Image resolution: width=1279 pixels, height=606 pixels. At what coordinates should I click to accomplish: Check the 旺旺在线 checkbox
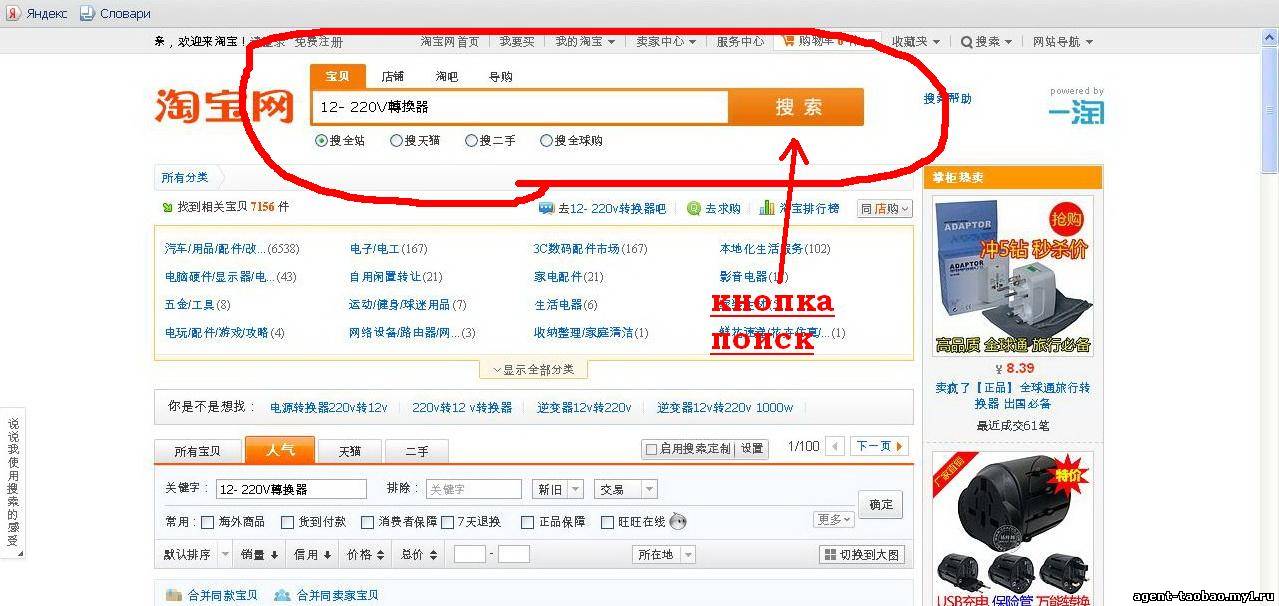pyautogui.click(x=607, y=522)
